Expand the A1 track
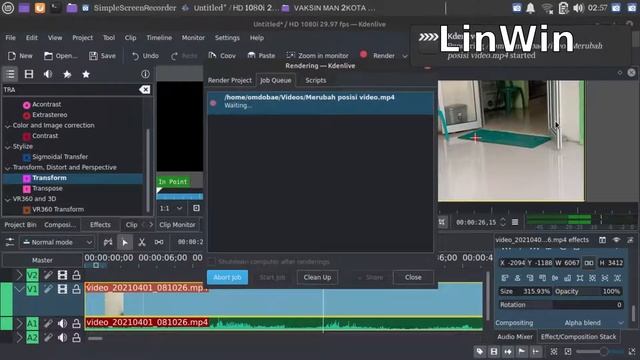This screenshot has width=640, height=360. coord(19,323)
